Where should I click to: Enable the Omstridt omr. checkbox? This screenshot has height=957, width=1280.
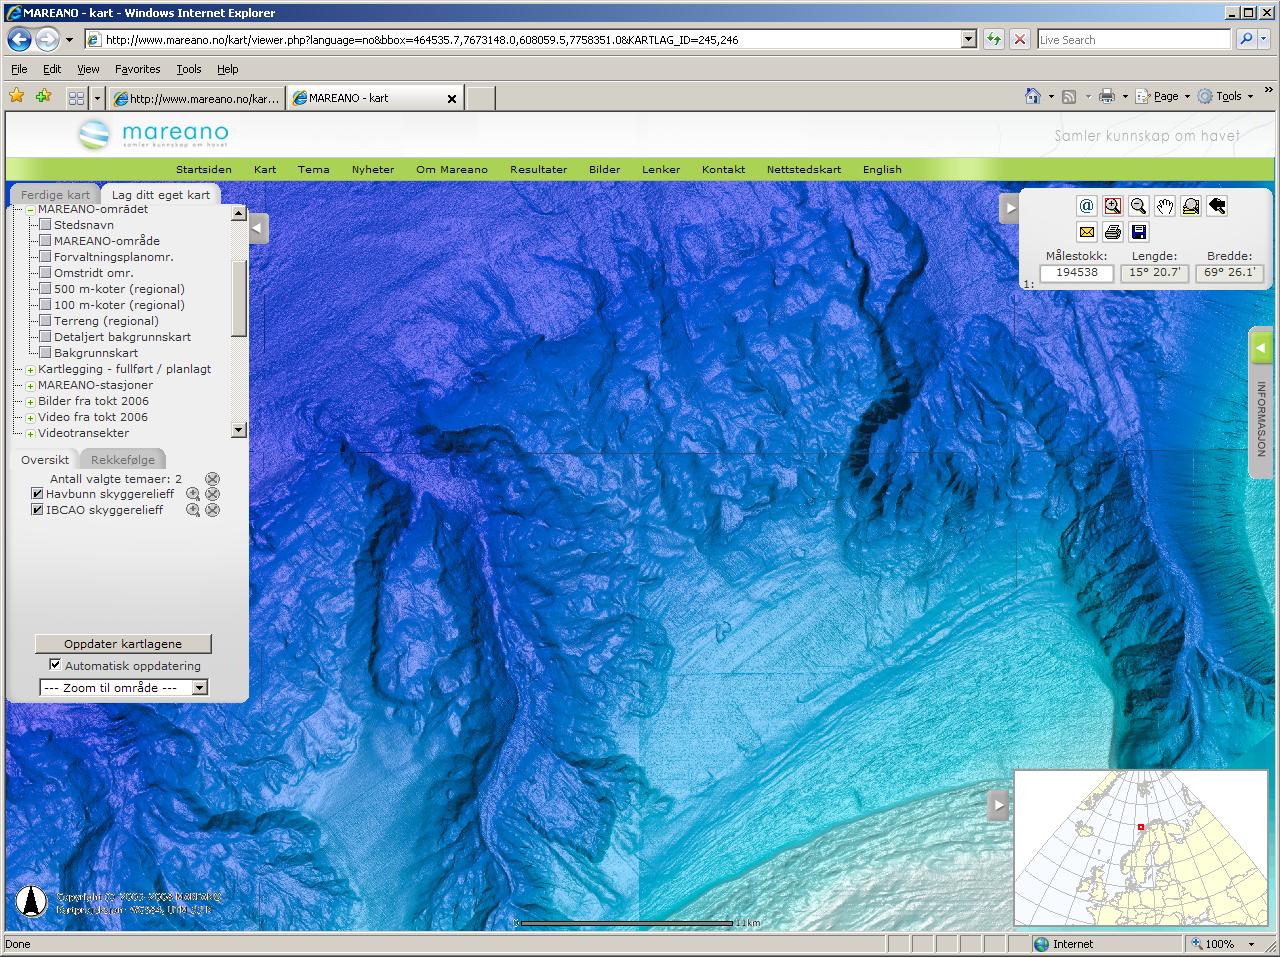click(45, 273)
